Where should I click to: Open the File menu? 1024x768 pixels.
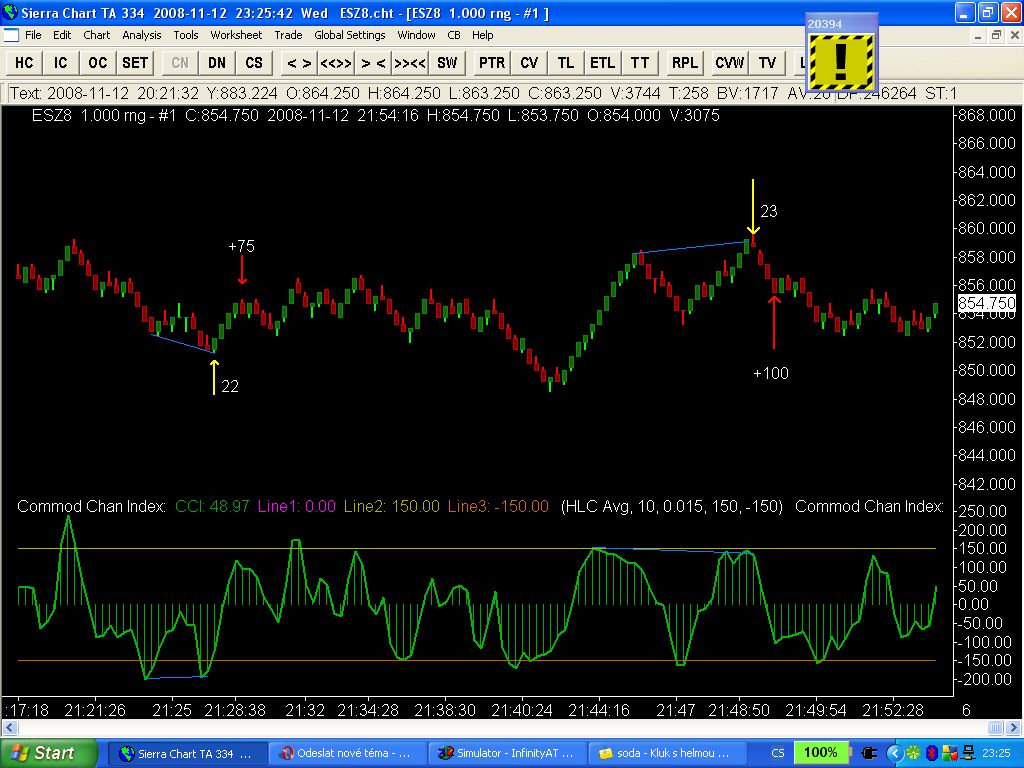33,35
